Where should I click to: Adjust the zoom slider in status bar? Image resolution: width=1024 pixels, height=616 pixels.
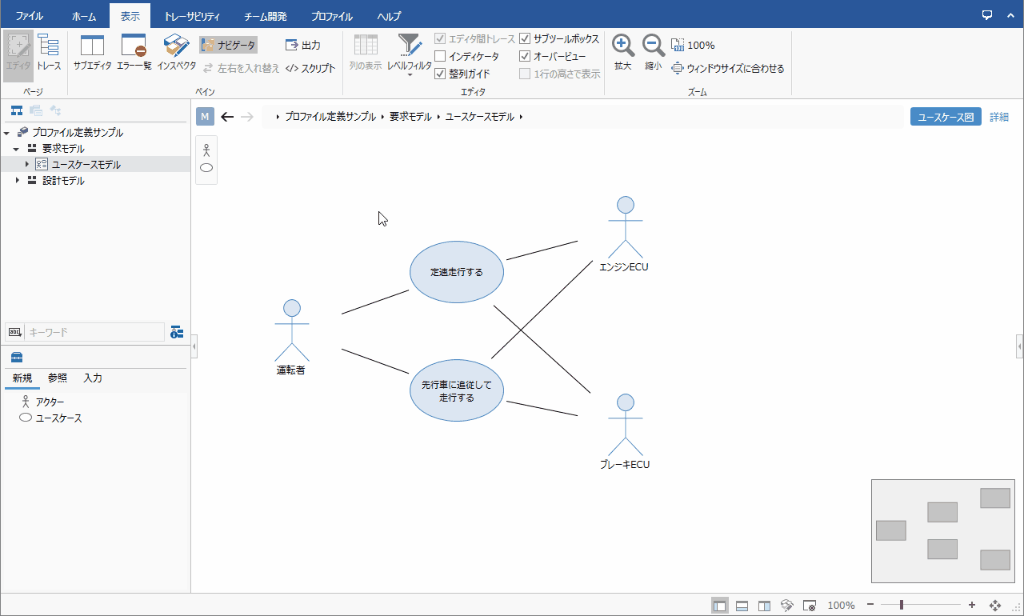902,605
